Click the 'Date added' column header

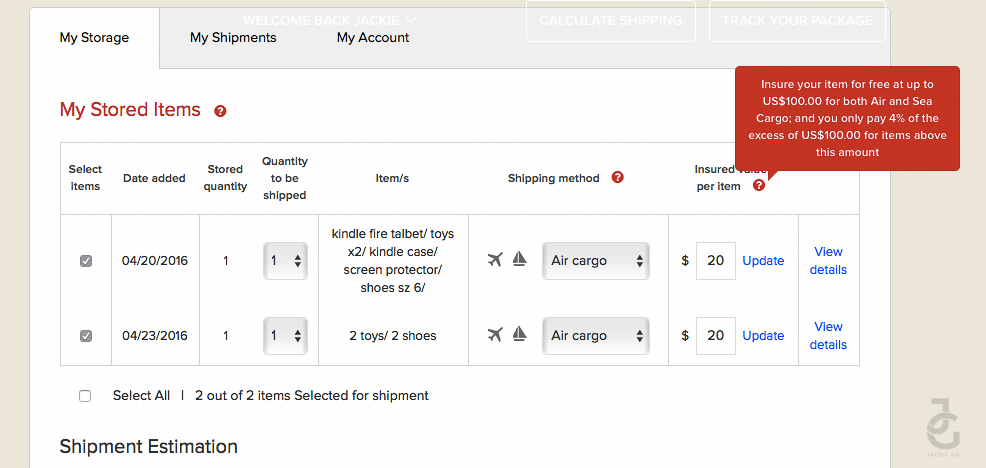tap(154, 178)
